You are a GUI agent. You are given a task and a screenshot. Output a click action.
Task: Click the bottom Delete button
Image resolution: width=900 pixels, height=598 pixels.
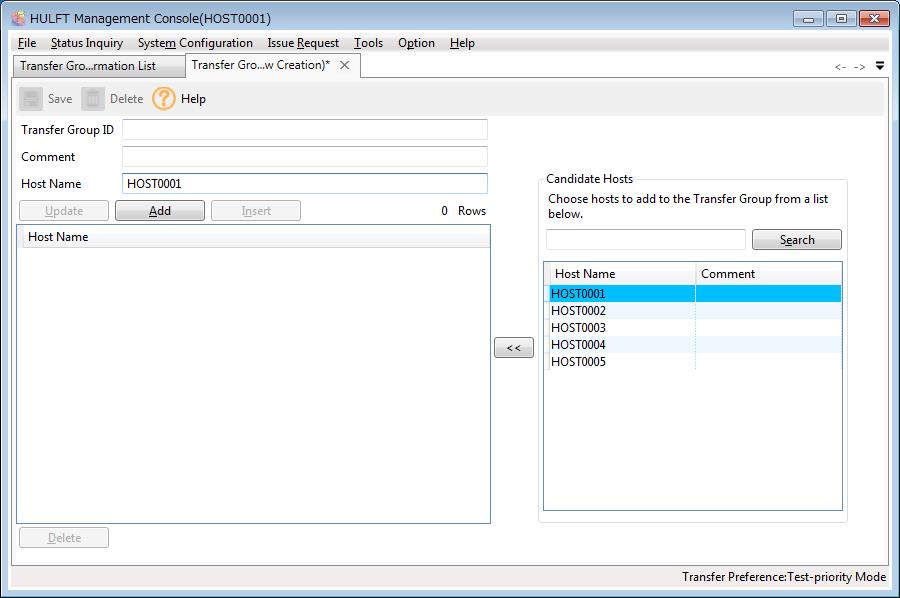pyautogui.click(x=64, y=538)
